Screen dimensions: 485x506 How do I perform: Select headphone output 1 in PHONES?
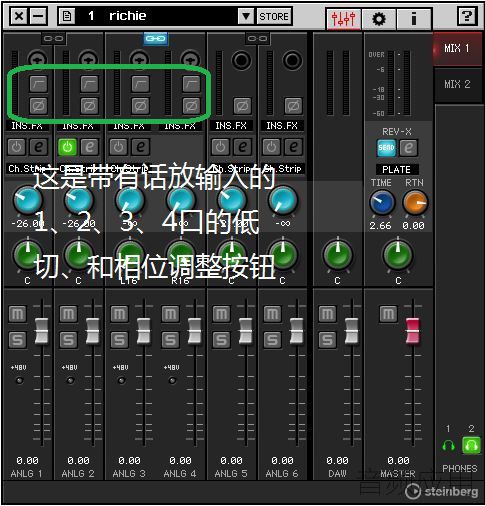coord(448,445)
